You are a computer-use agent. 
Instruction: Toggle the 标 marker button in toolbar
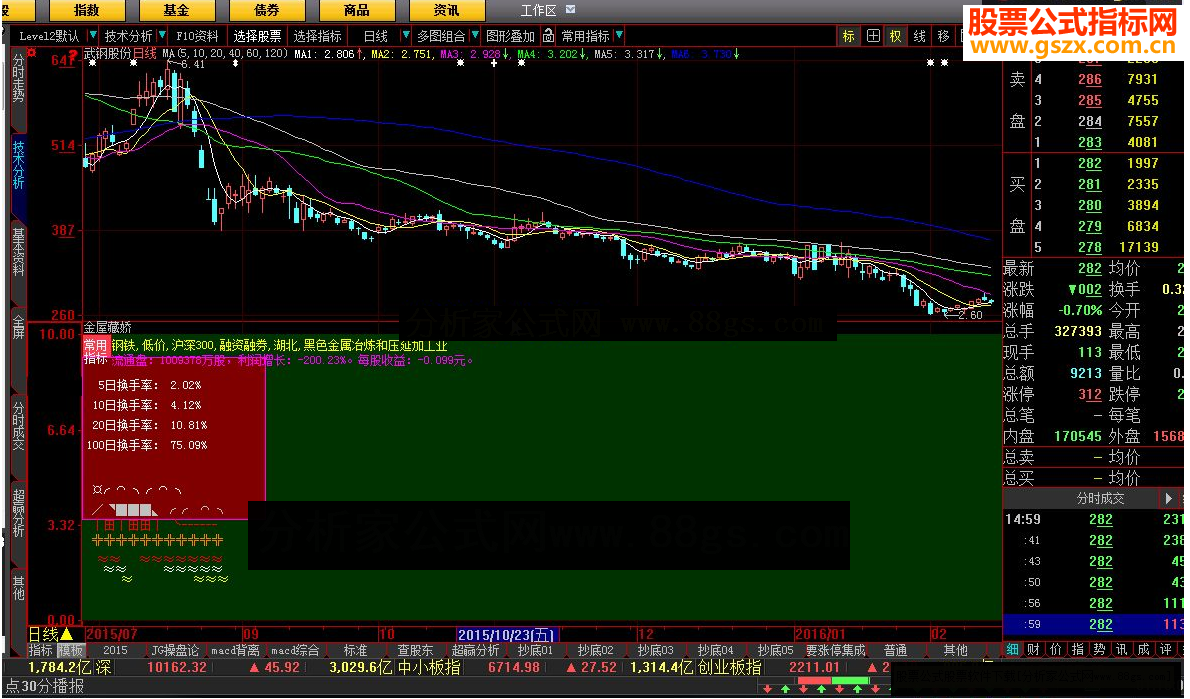click(848, 36)
